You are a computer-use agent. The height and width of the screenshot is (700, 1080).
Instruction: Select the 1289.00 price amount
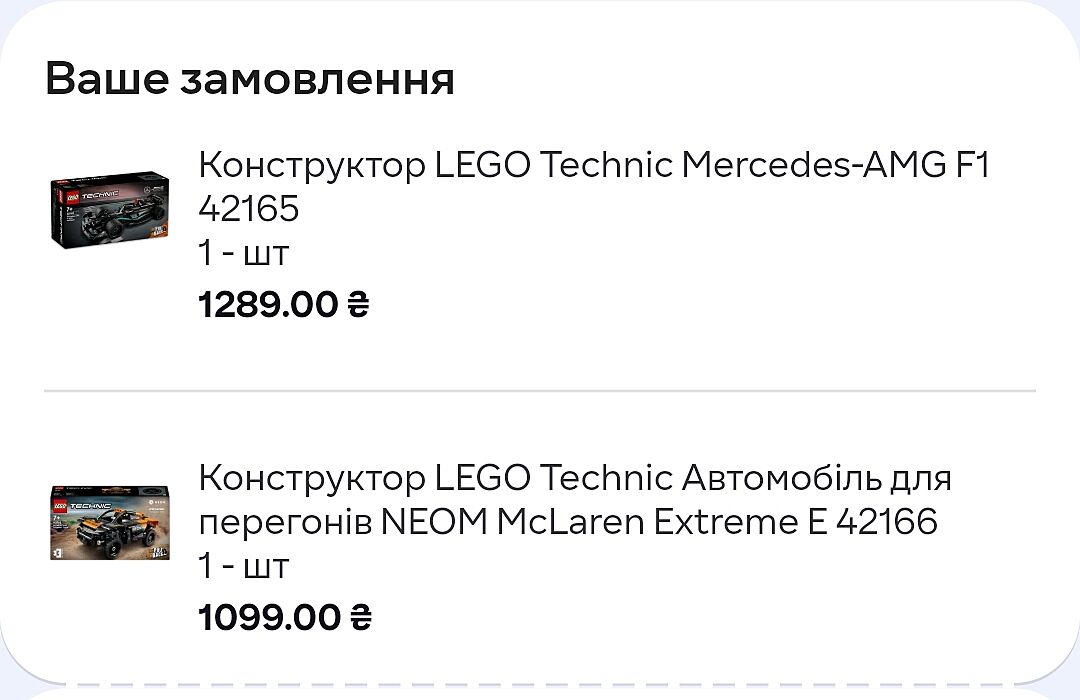coord(268,305)
